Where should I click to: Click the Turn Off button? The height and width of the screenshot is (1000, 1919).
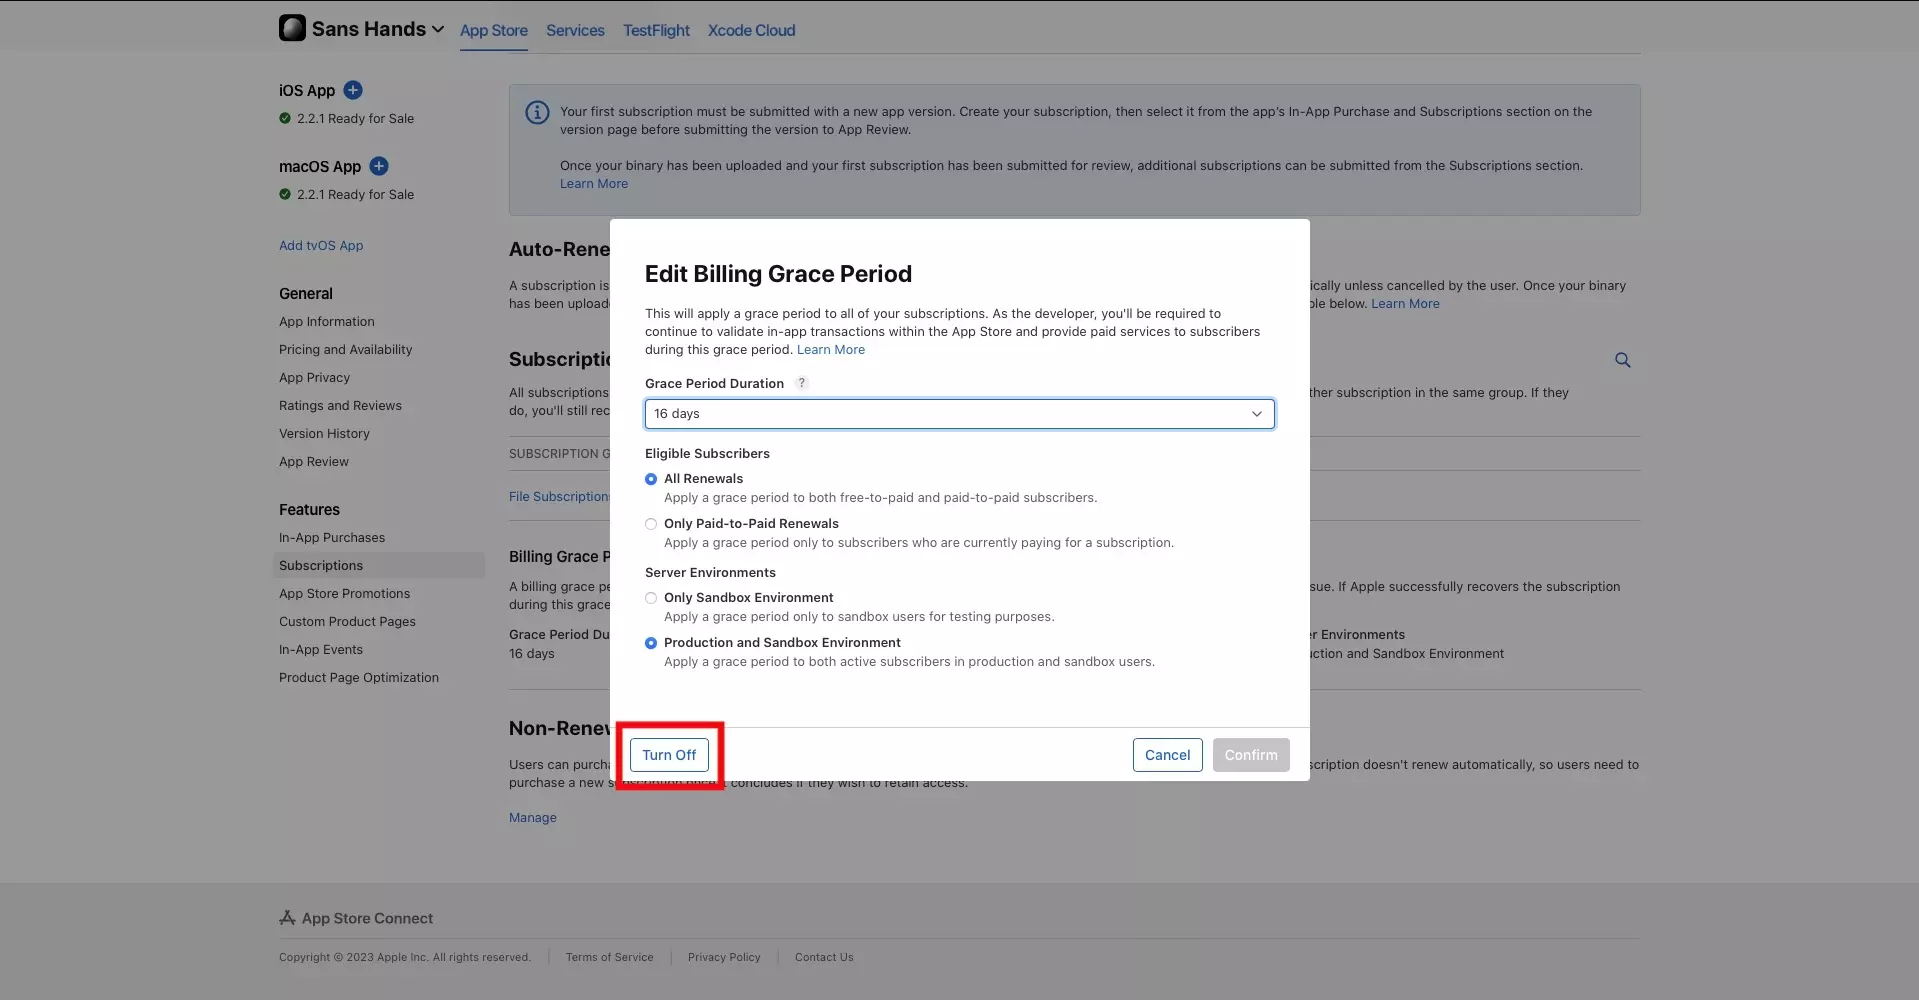click(x=669, y=755)
